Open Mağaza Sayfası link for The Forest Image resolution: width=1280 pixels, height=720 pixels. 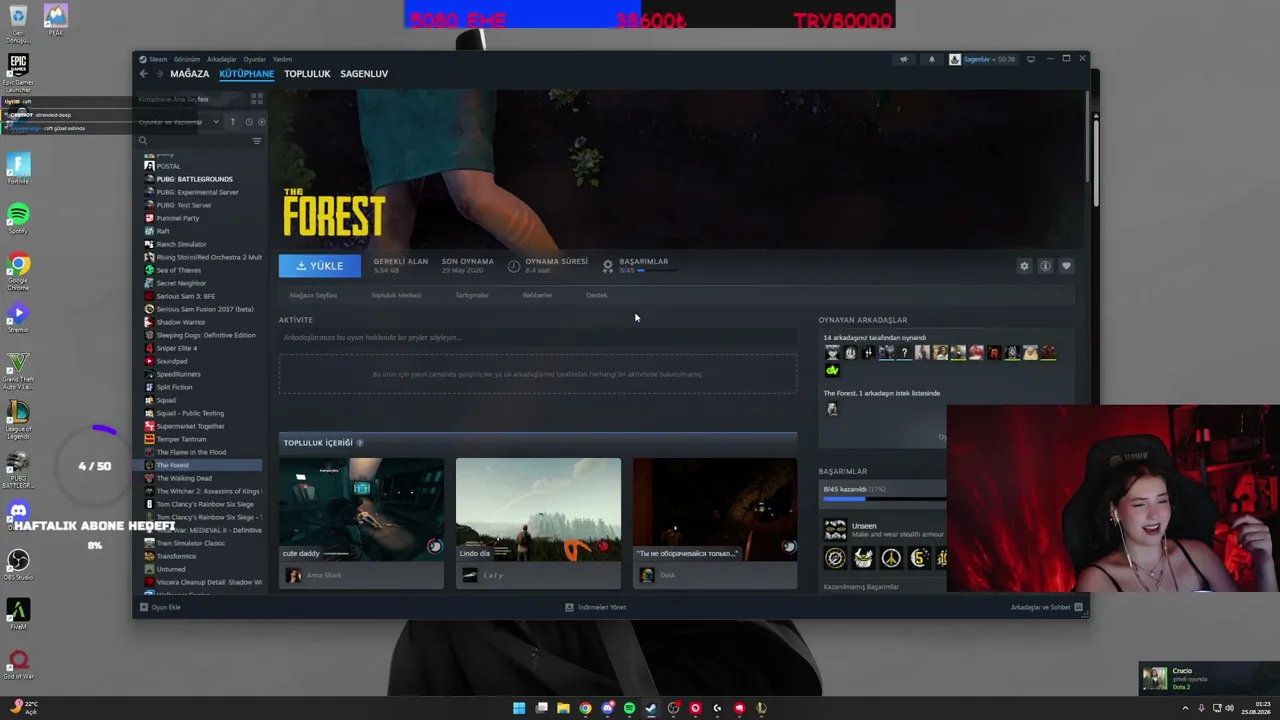(x=313, y=295)
